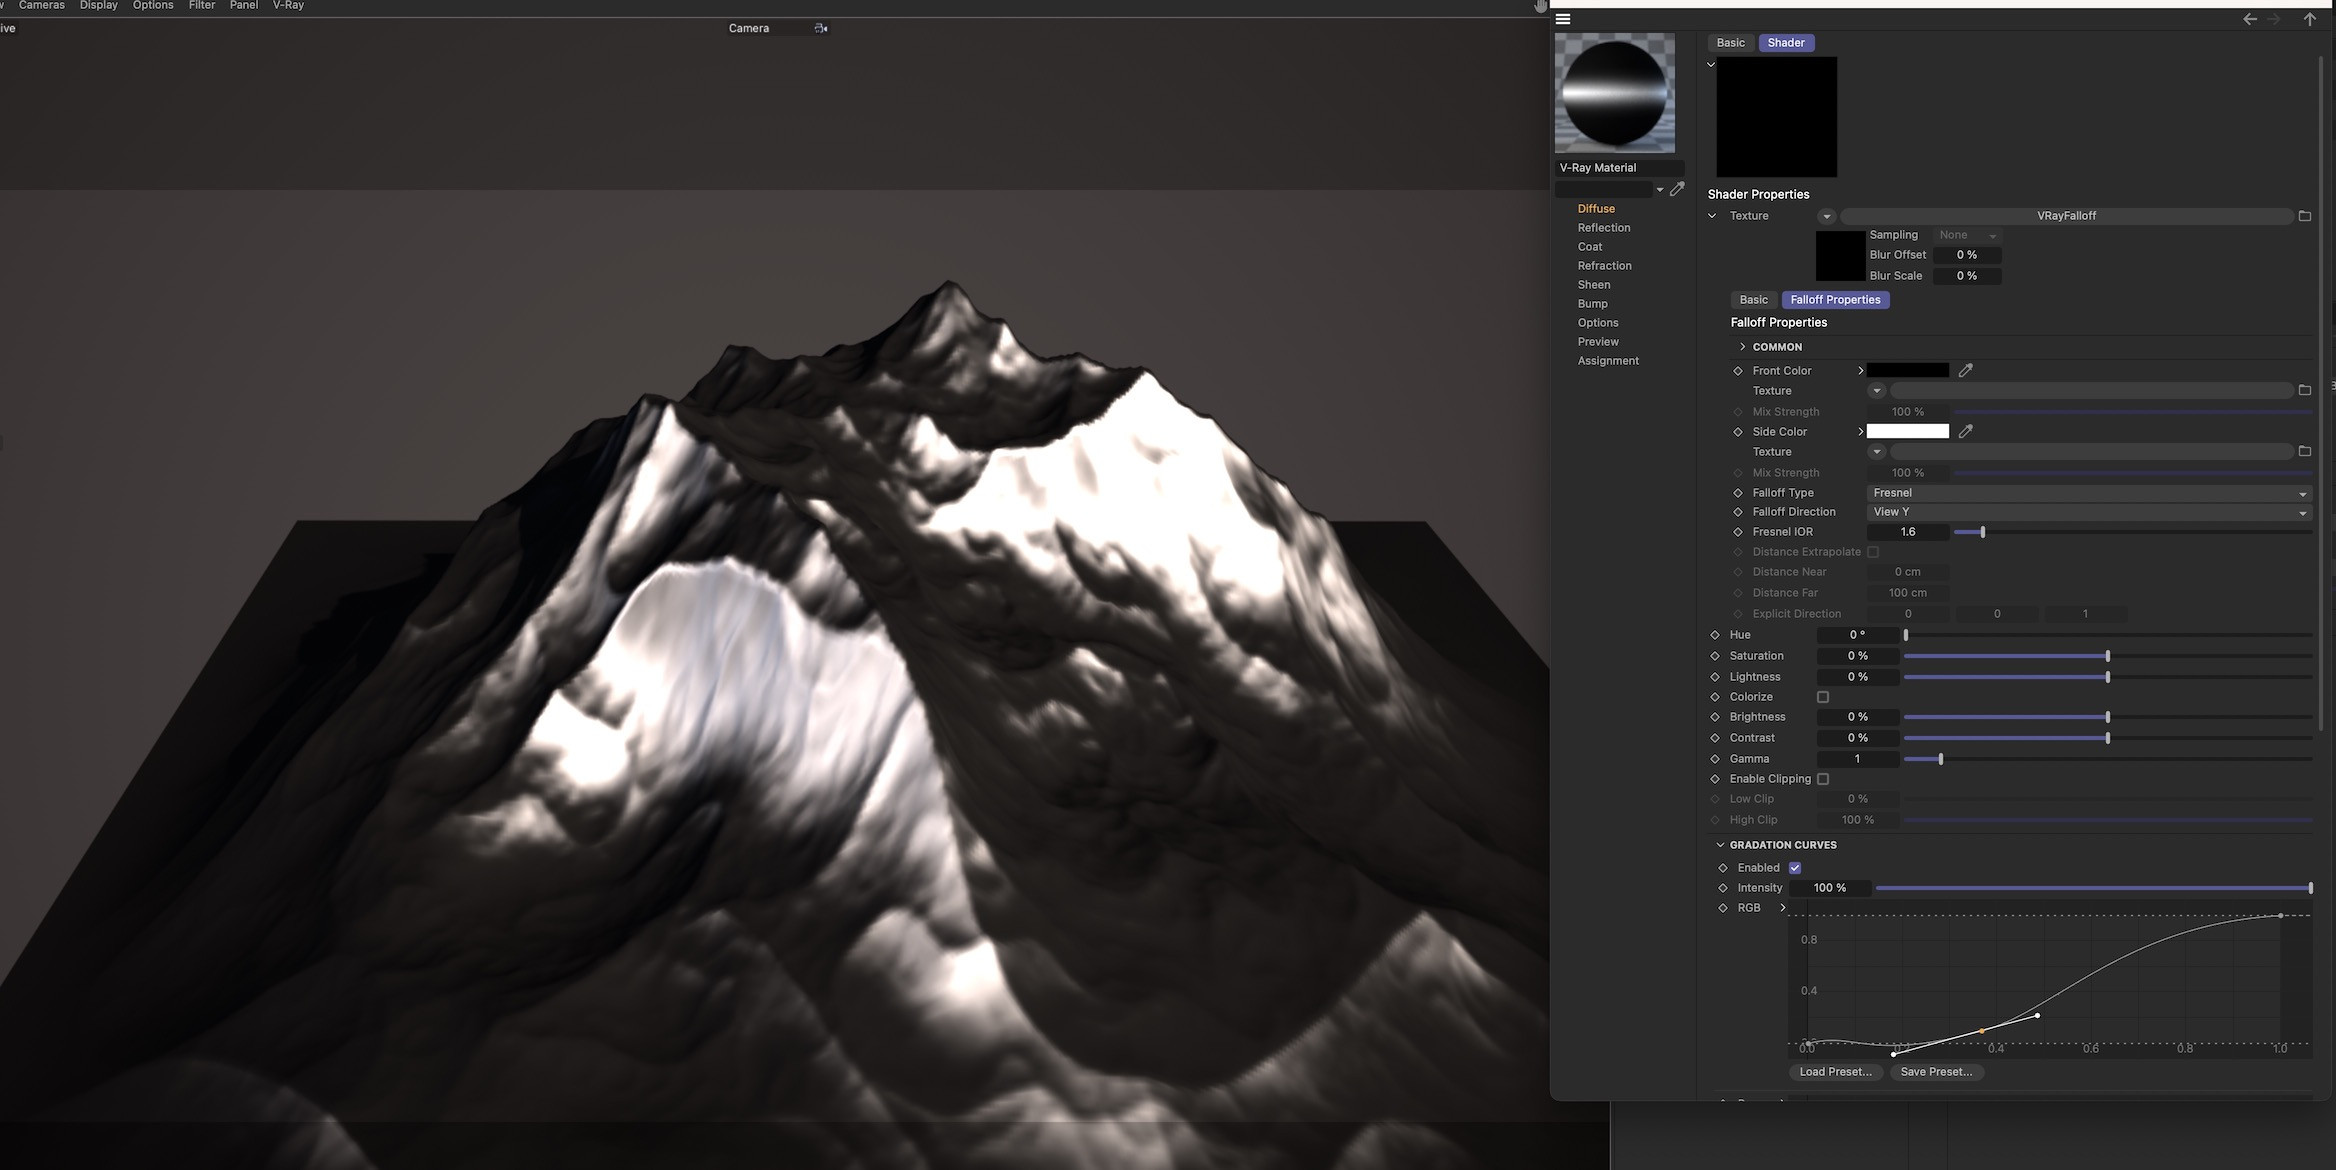Image resolution: width=2336 pixels, height=1170 pixels.
Task: Open the Falloff Direction View Y dropdown
Action: 2089,512
